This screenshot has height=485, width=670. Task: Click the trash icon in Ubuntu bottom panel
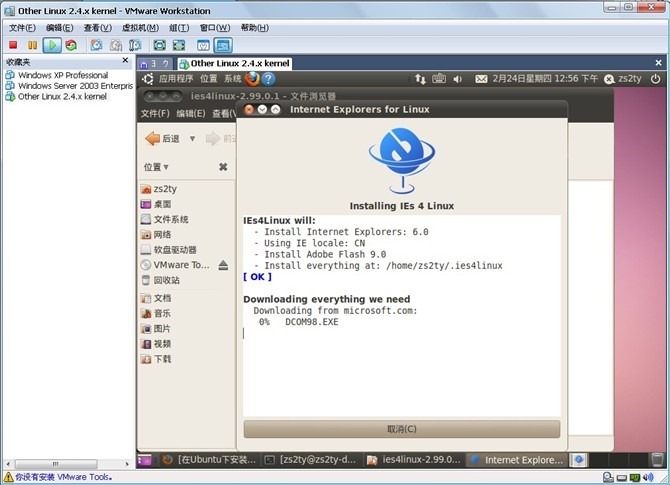click(x=657, y=460)
